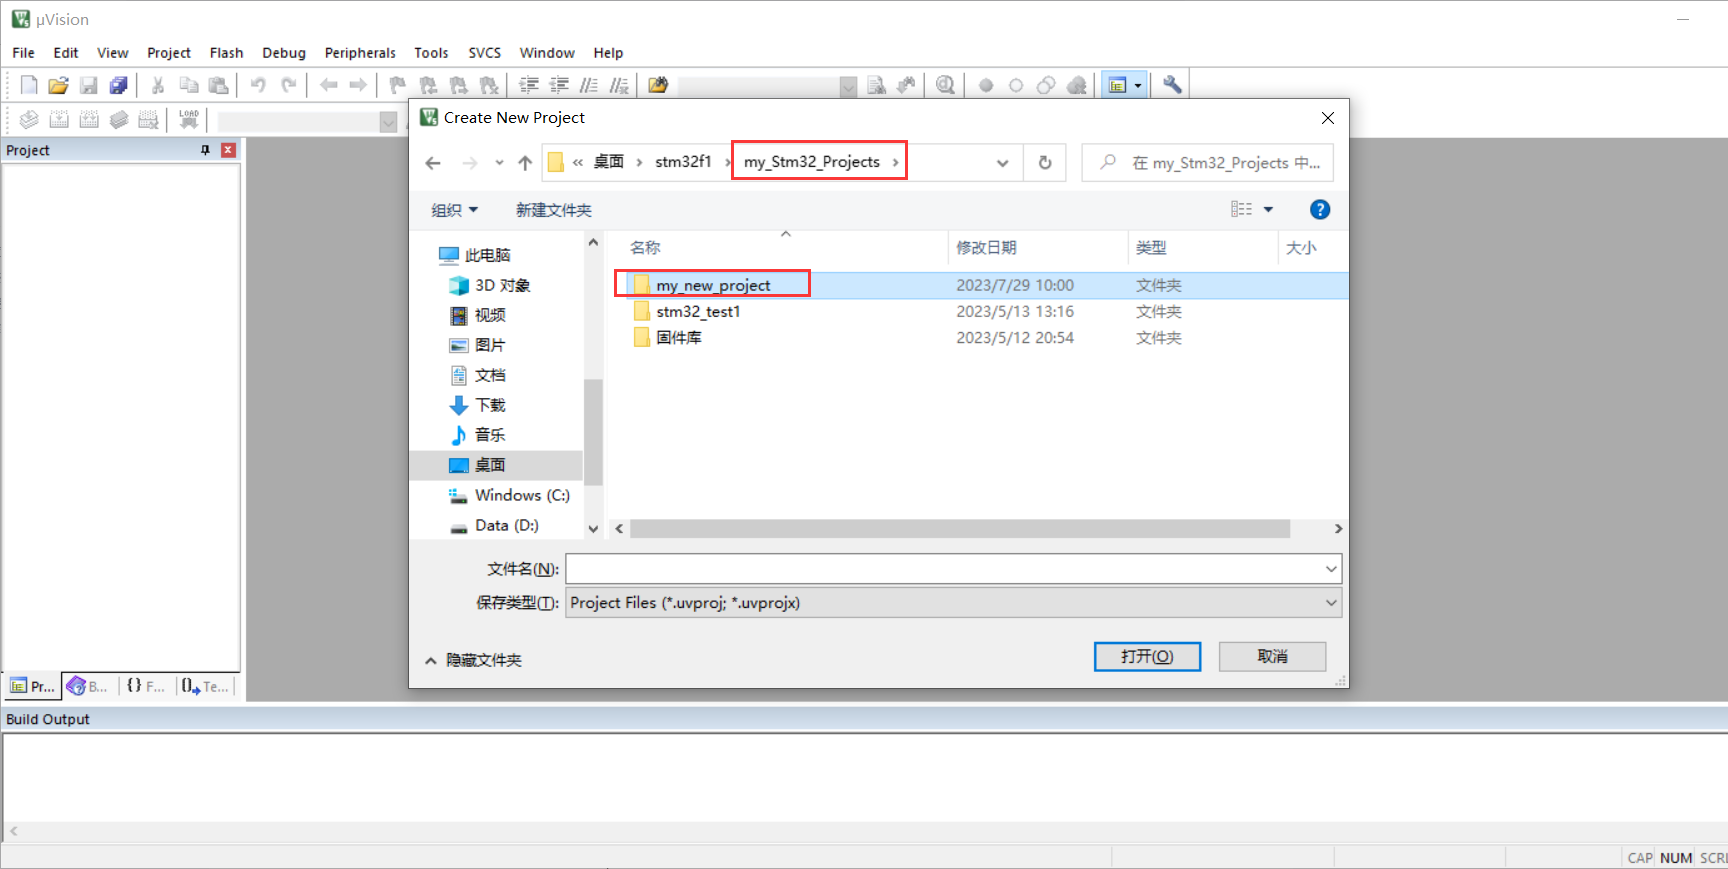Viewport: 1728px width, 869px height.
Task: Open the Debug menu
Action: [x=284, y=53]
